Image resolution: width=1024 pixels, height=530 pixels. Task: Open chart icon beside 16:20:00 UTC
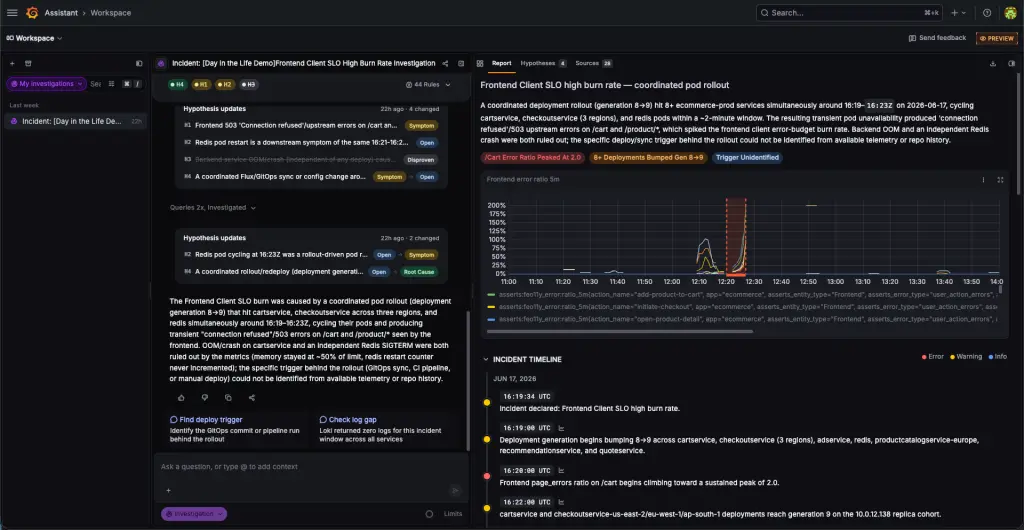tap(561, 470)
